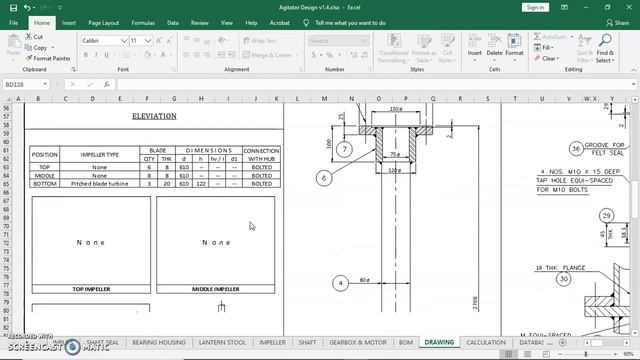Click Merge & Center button
The width and height of the screenshot is (640, 360).
(268, 55)
